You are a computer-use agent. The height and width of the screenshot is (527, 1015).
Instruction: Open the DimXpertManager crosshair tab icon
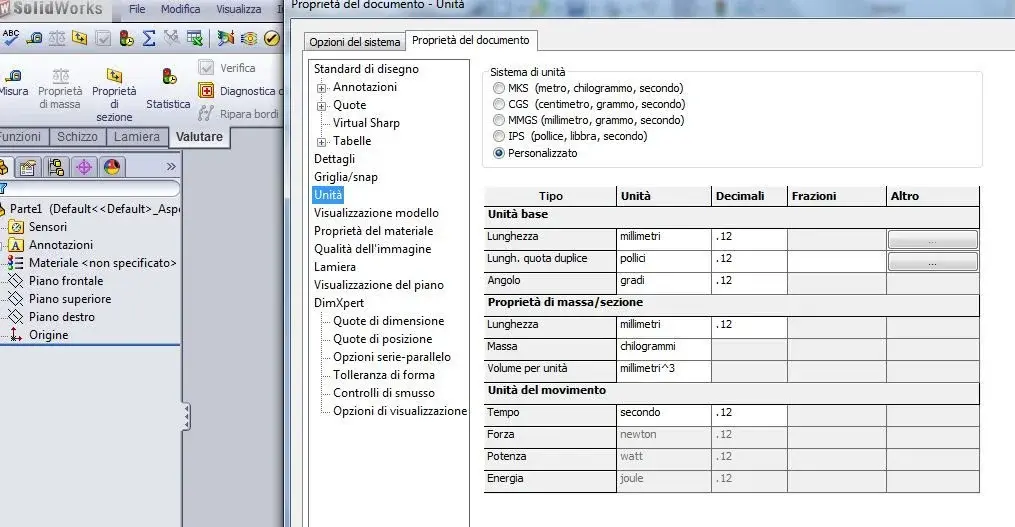tap(84, 168)
